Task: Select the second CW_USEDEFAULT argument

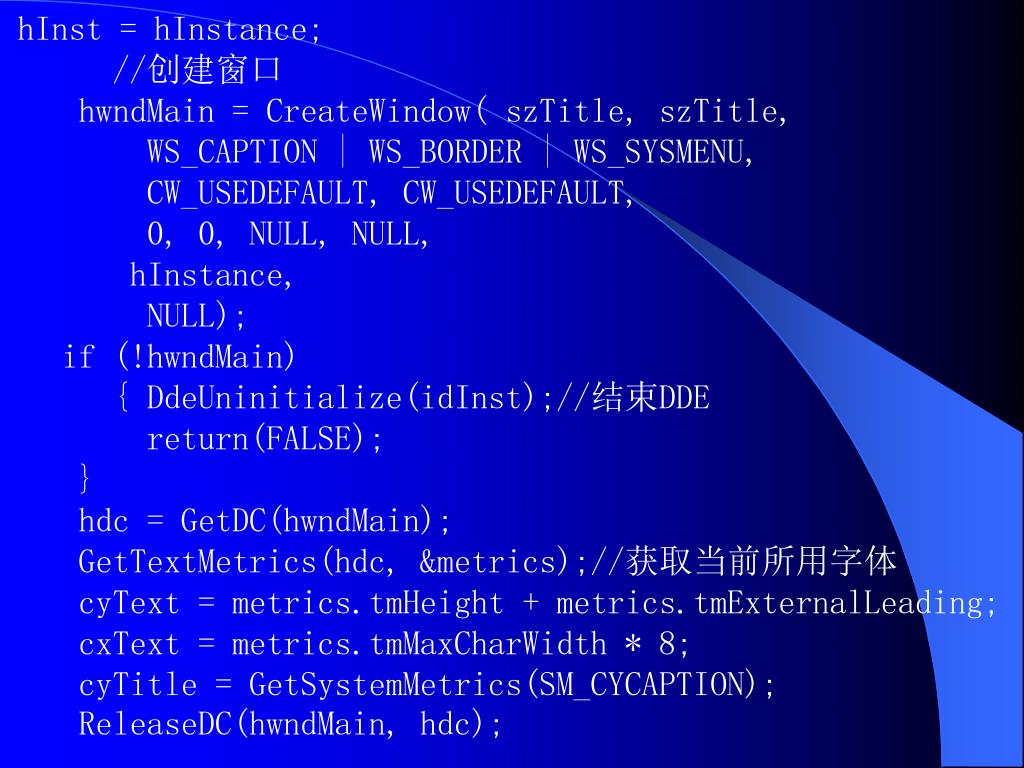Action: (x=513, y=193)
